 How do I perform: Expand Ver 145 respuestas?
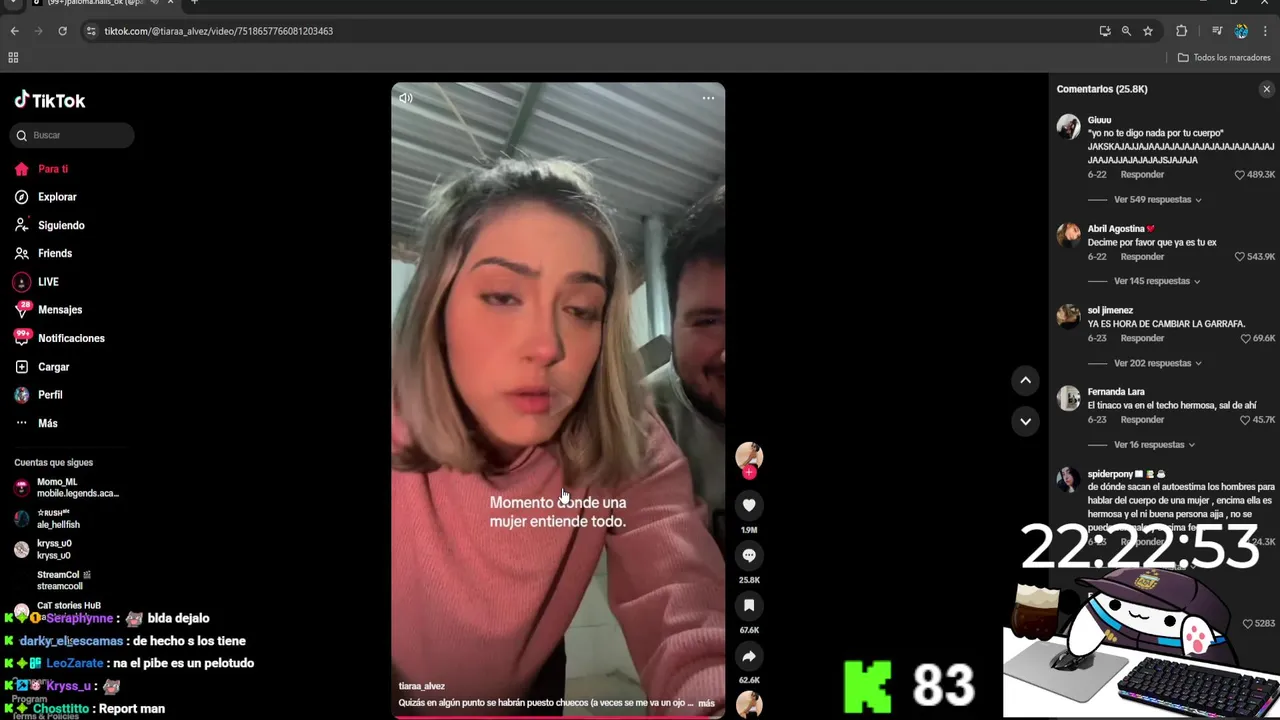click(x=1157, y=281)
